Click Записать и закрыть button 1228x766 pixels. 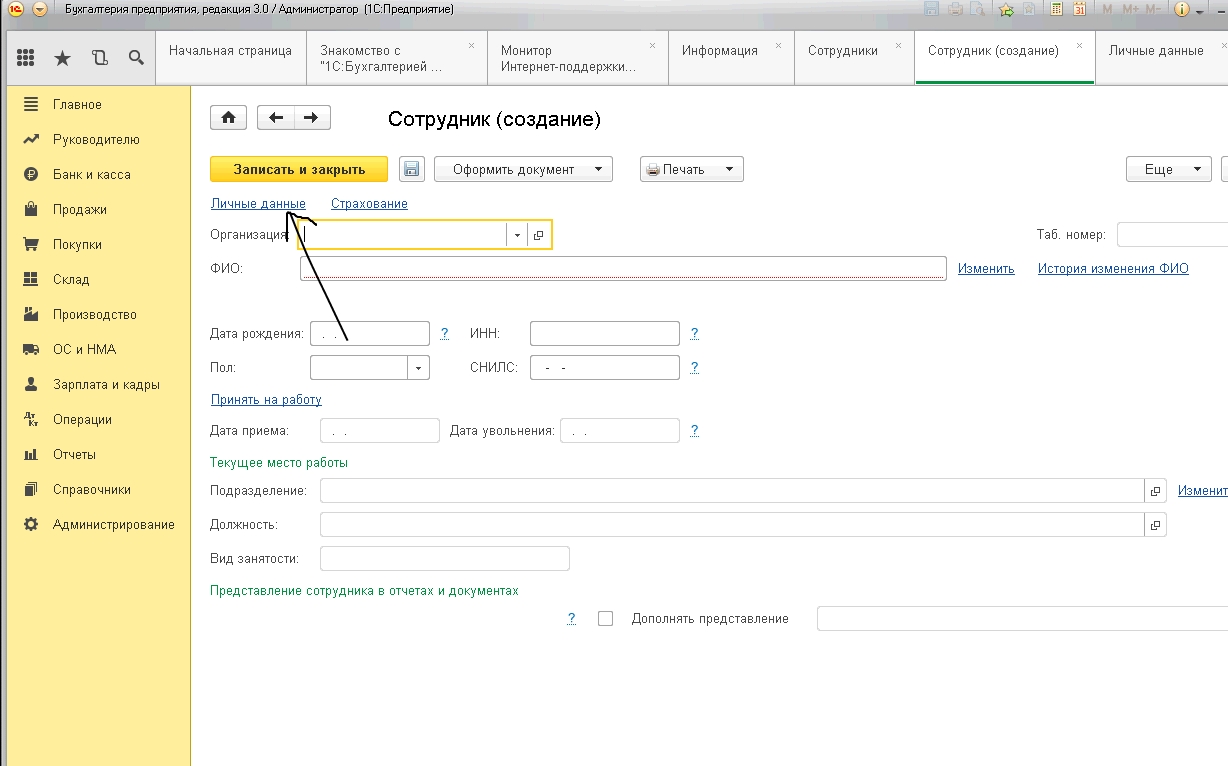[x=299, y=169]
